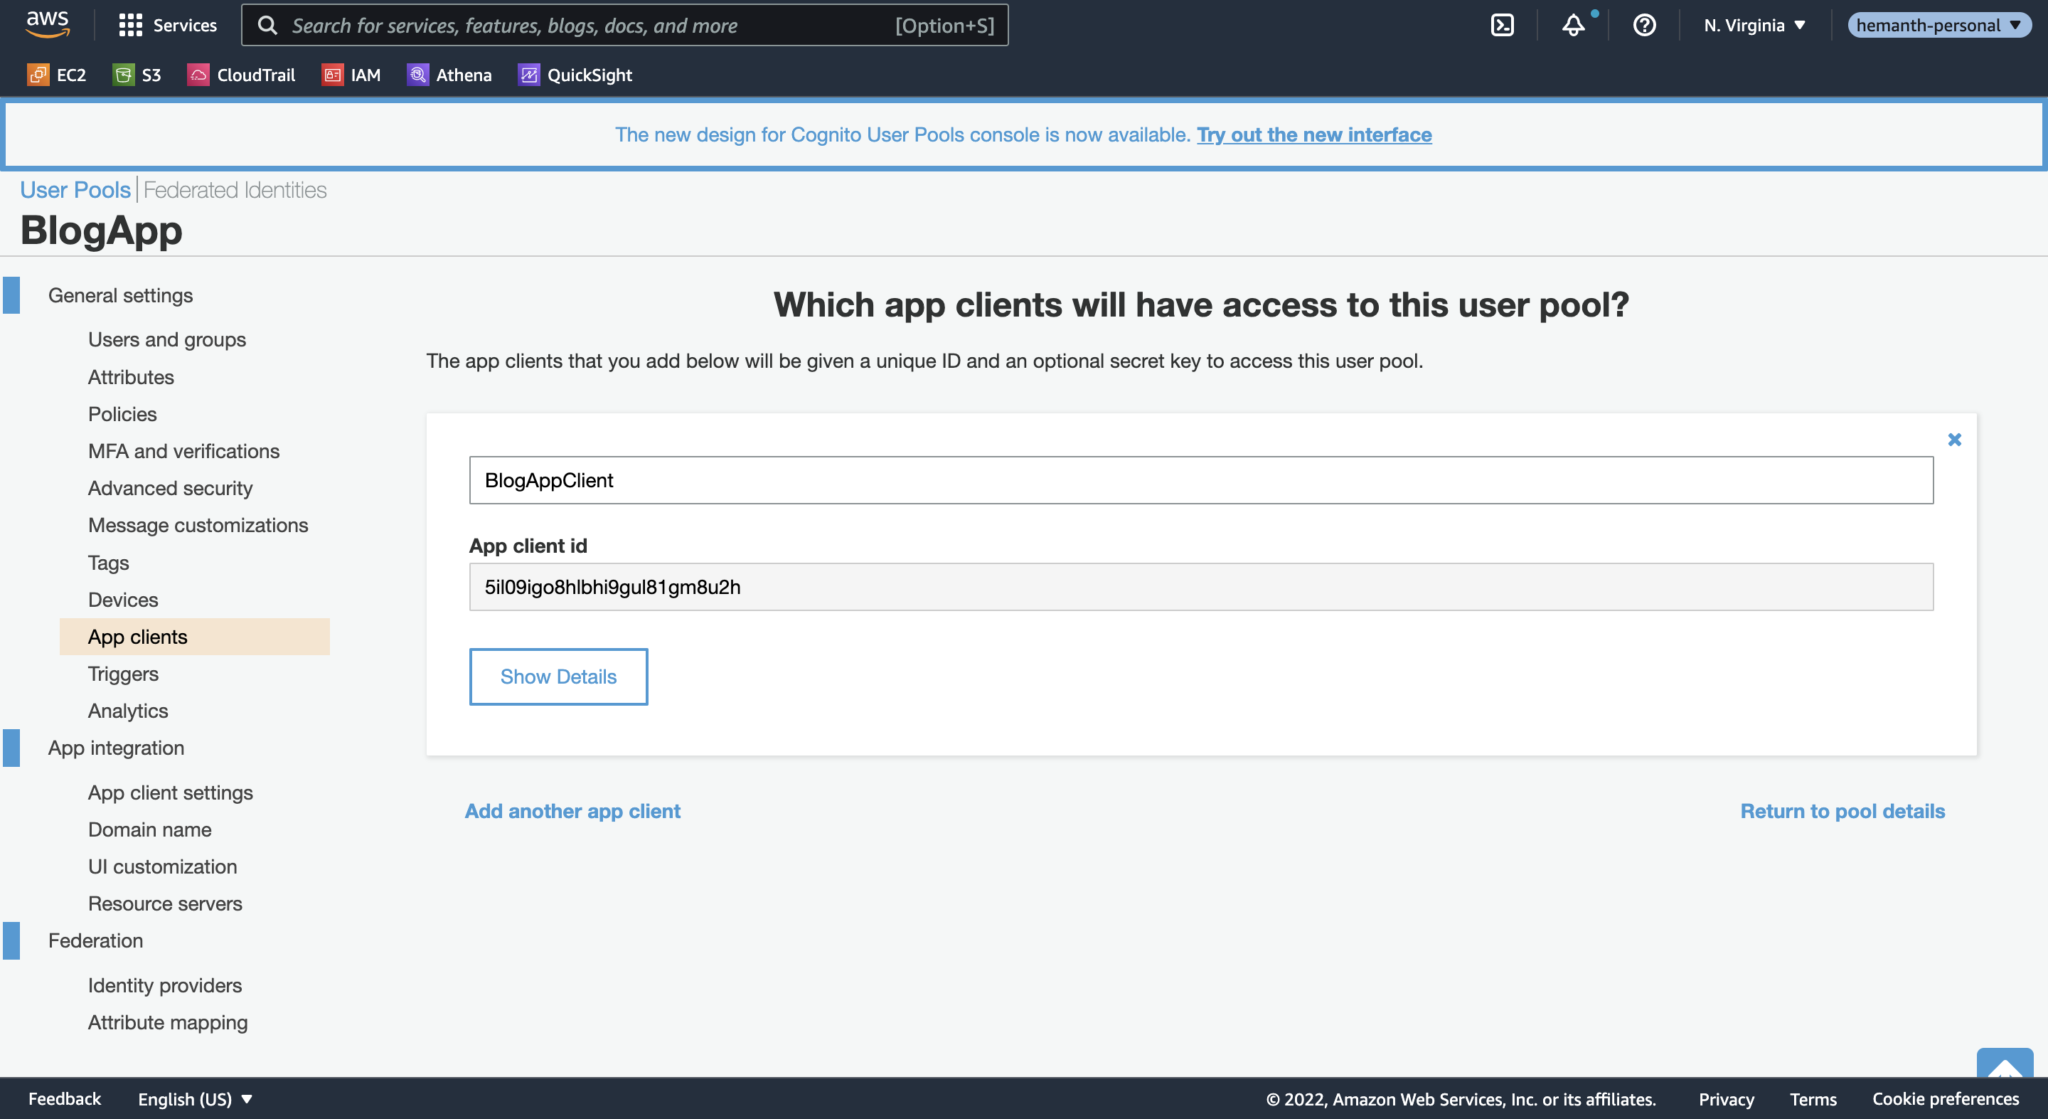Viewport: 2048px width, 1119px height.
Task: Open Policies in sidebar
Action: 122,414
